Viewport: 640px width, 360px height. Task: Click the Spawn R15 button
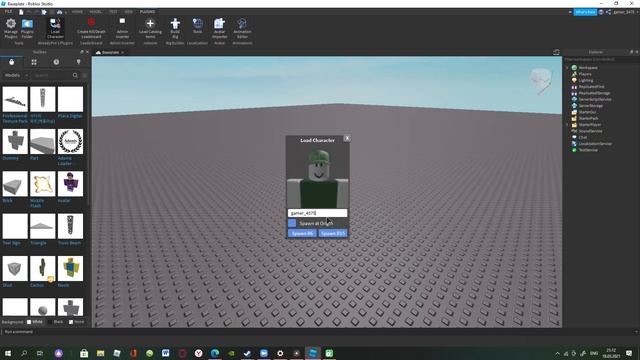coord(333,233)
